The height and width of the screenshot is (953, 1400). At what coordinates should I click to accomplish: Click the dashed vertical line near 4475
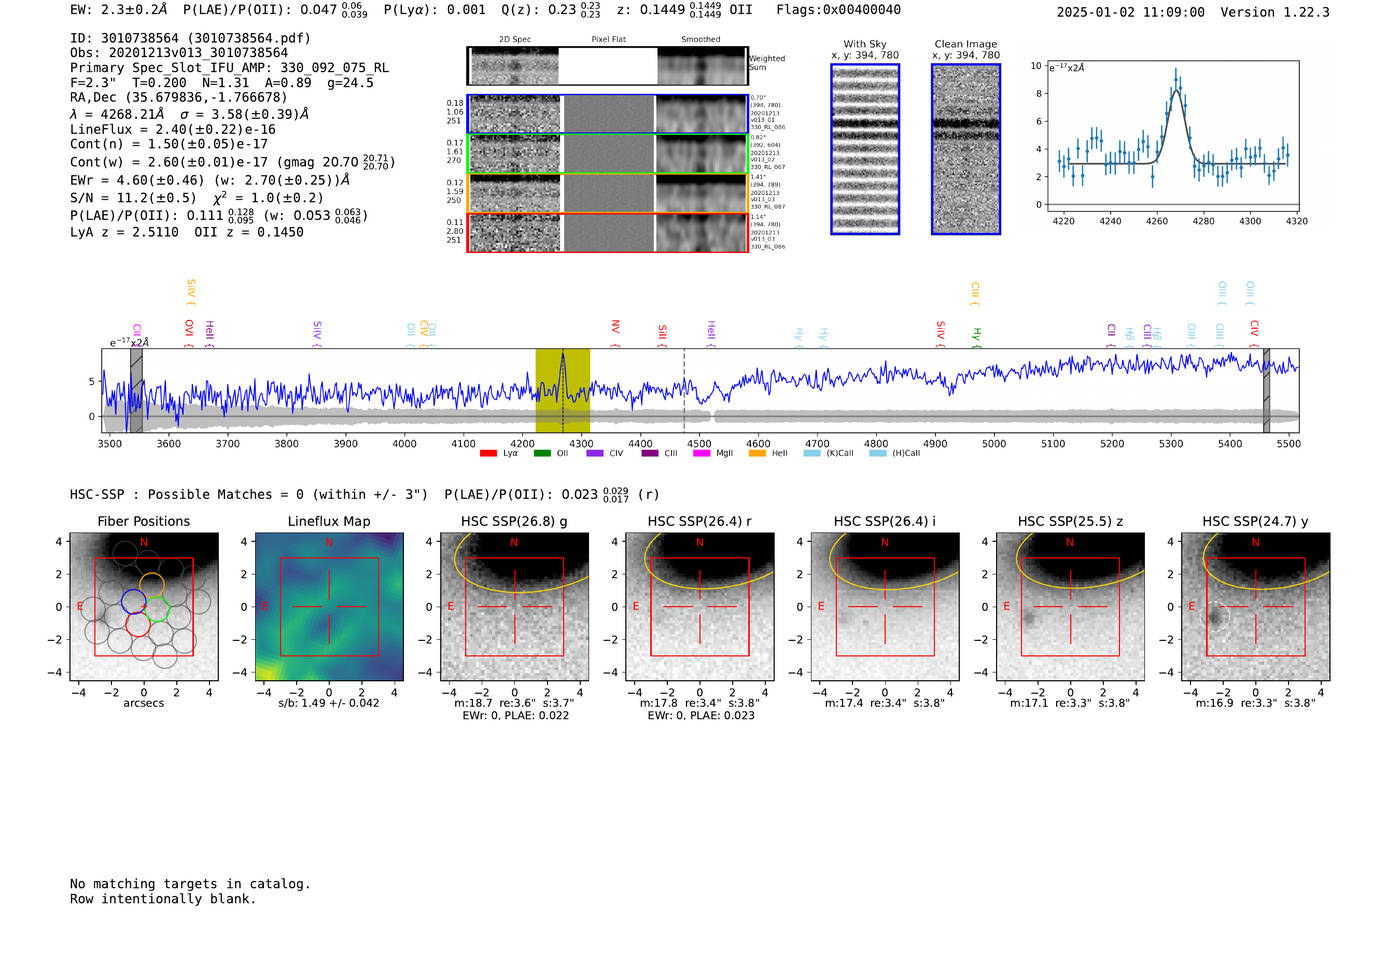coord(684,390)
